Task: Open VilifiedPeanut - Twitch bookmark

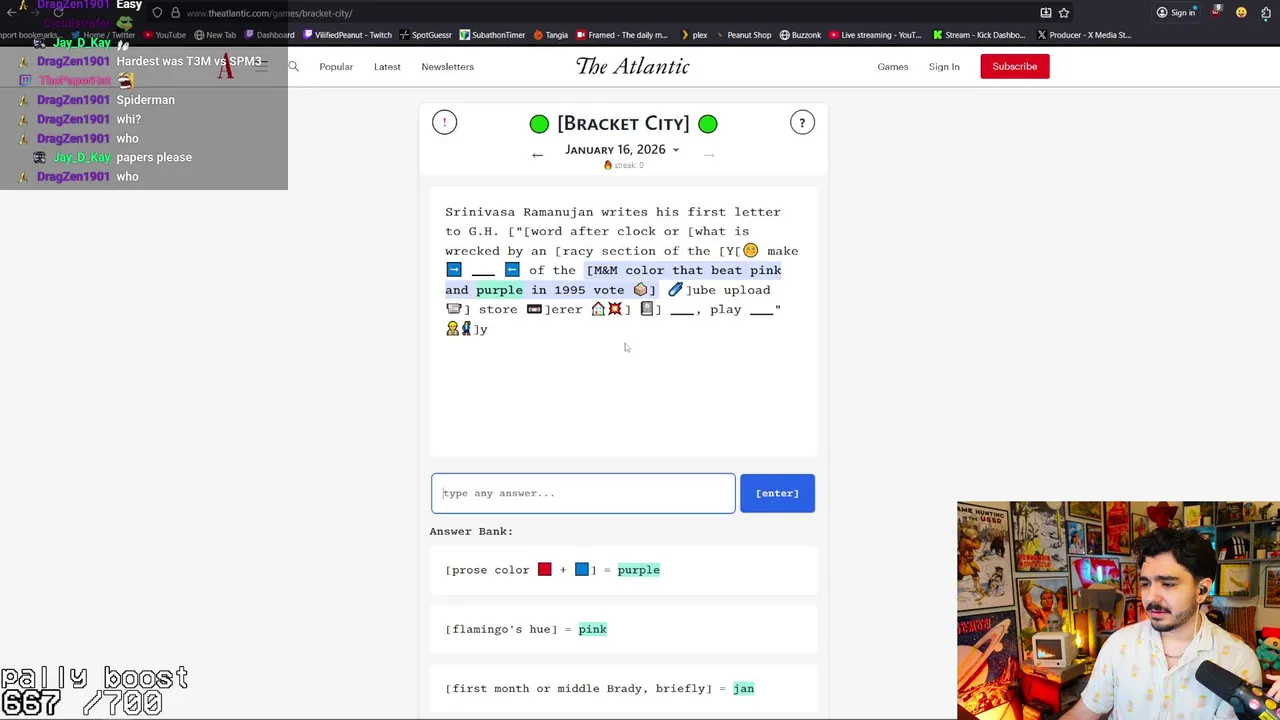Action: pos(347,35)
